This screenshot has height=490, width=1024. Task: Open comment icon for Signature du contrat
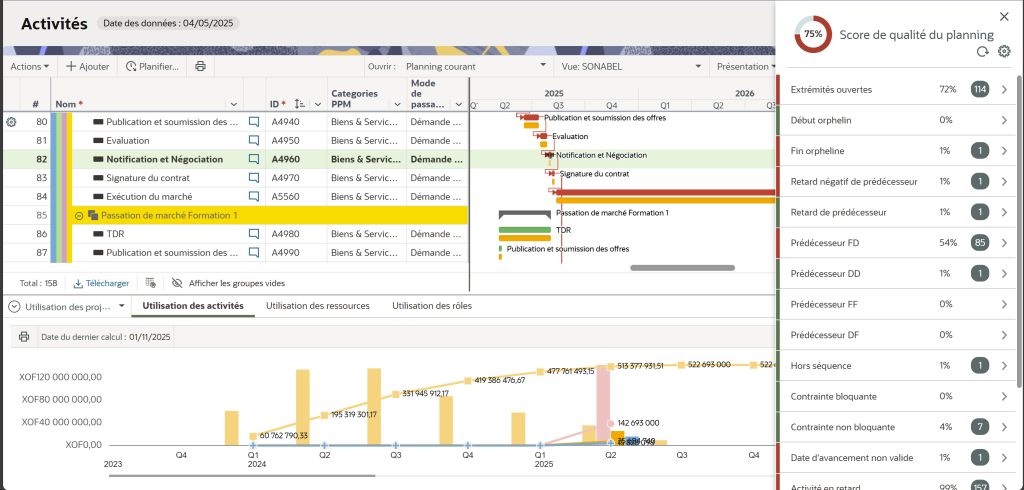254,177
